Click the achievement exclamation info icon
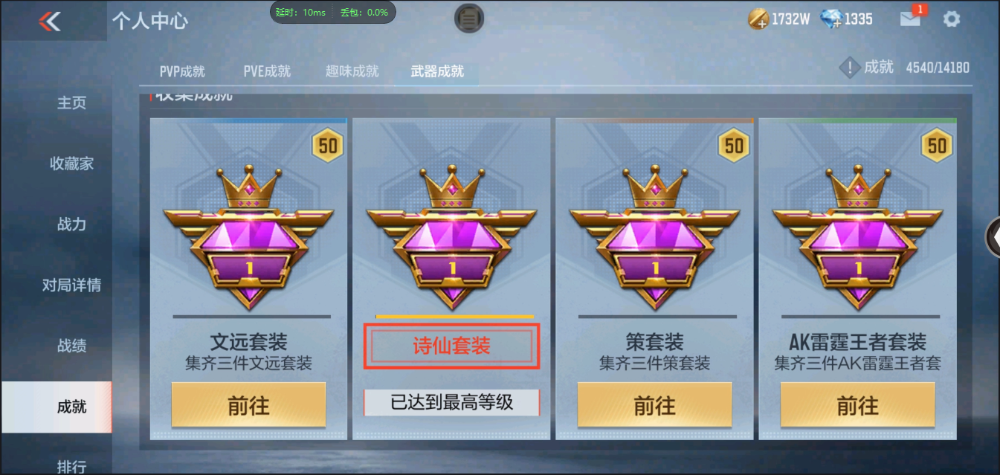1000x475 pixels. 849,68
